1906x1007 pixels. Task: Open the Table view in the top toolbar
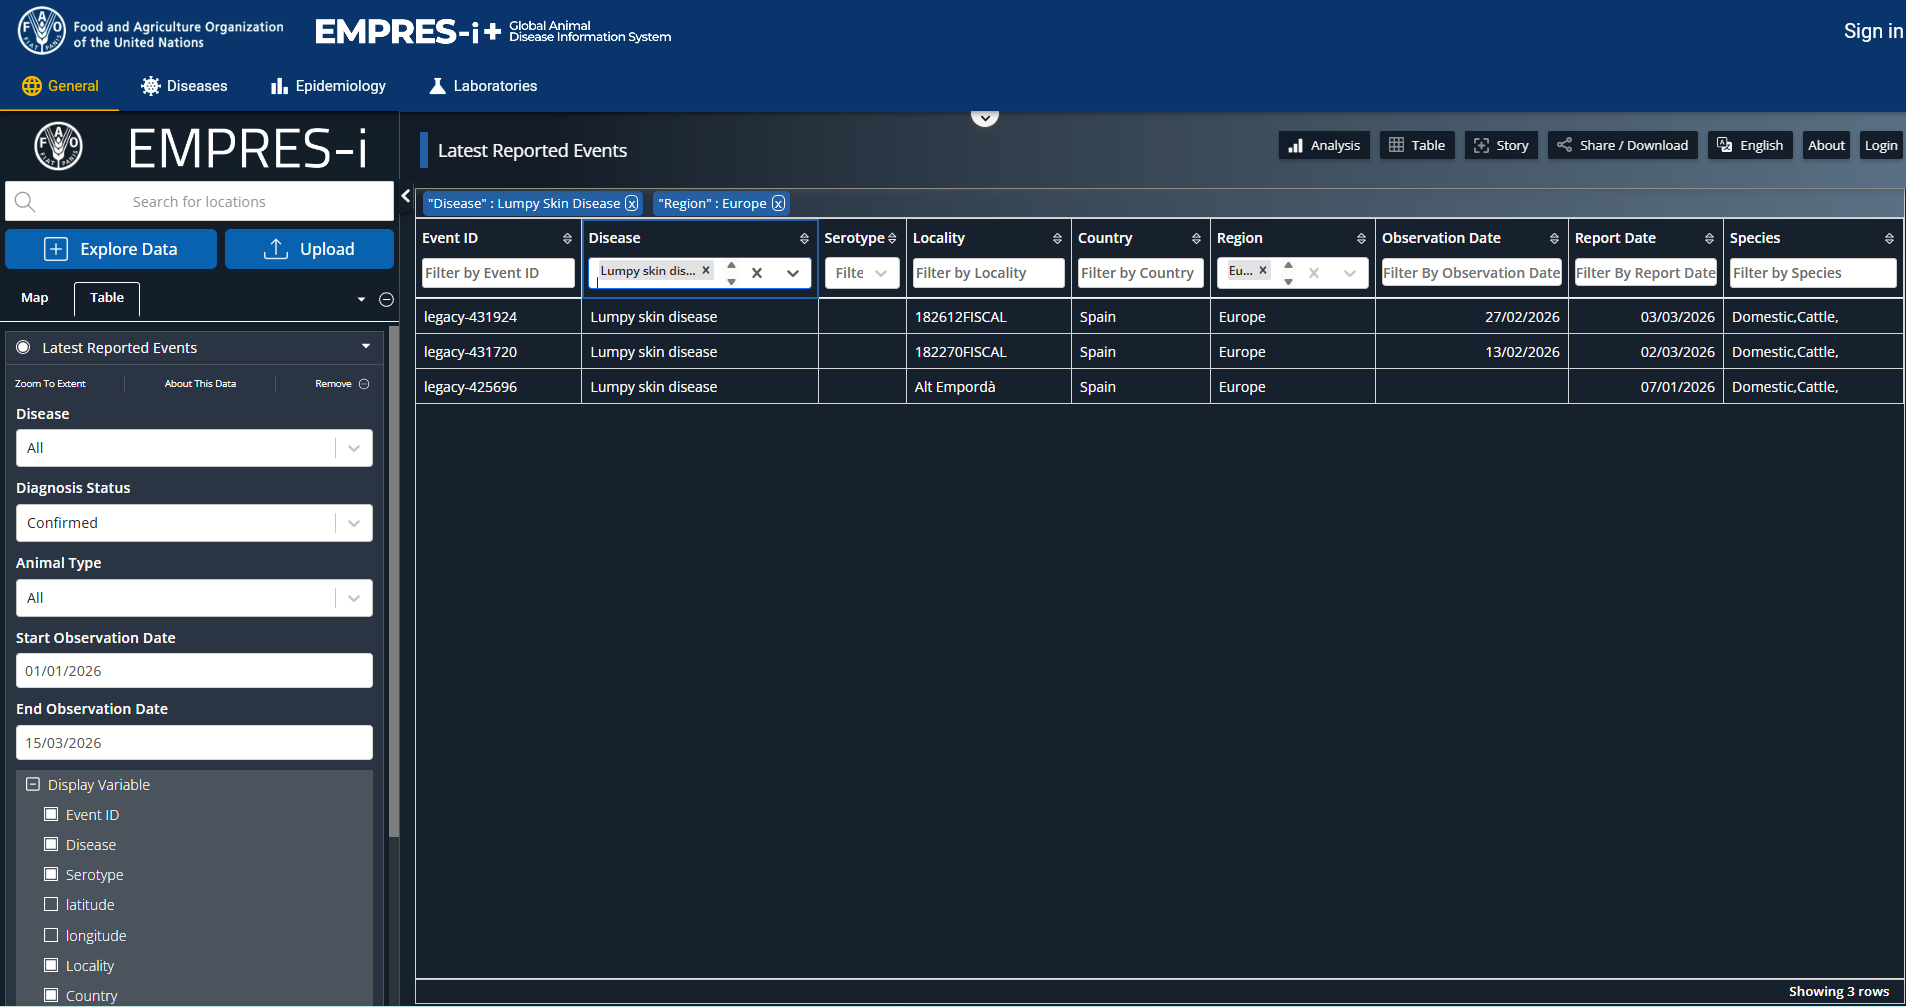pos(1417,145)
